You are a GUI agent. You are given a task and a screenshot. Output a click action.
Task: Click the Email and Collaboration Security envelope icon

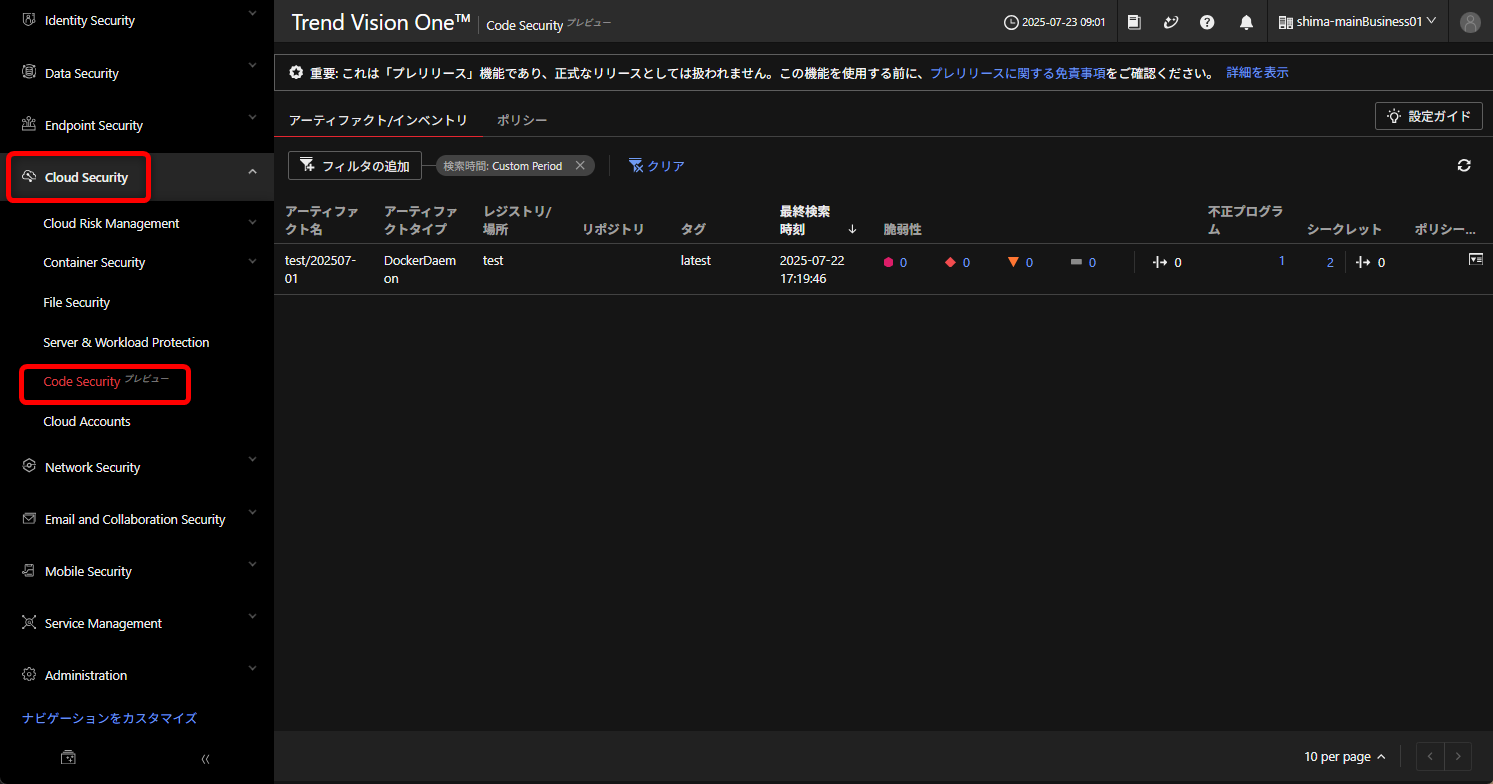29,519
